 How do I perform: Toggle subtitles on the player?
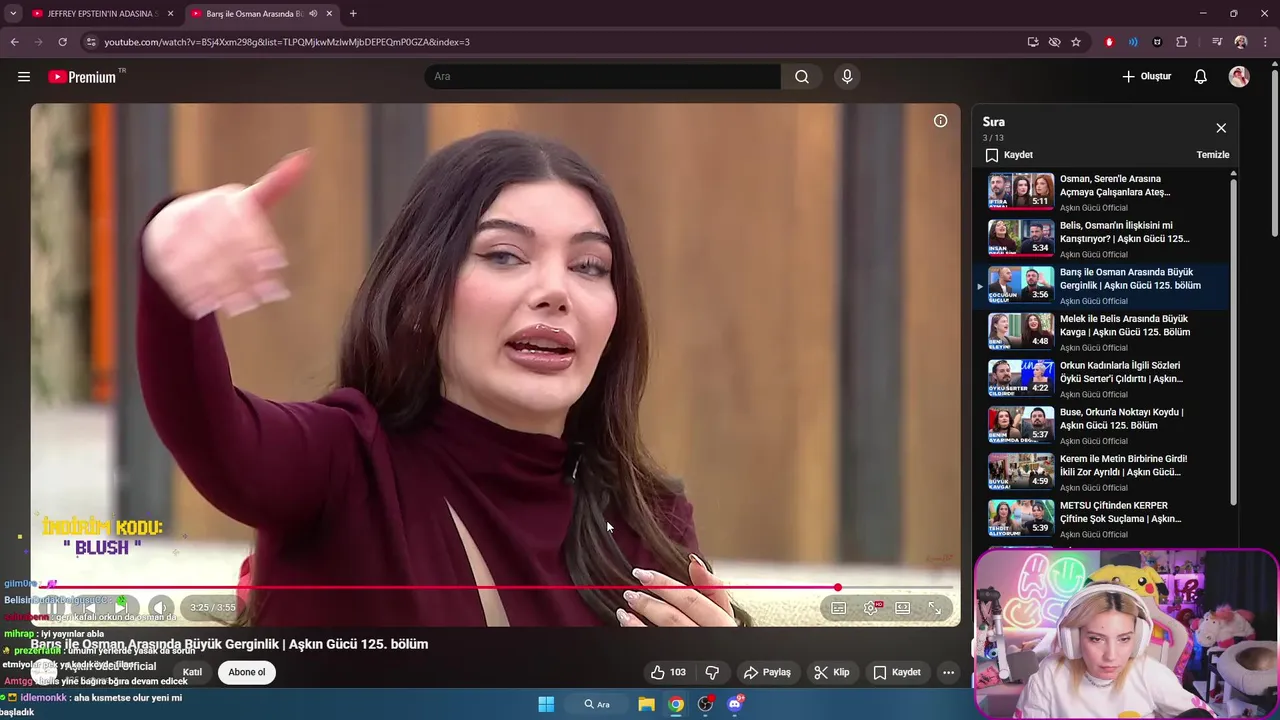coord(839,608)
